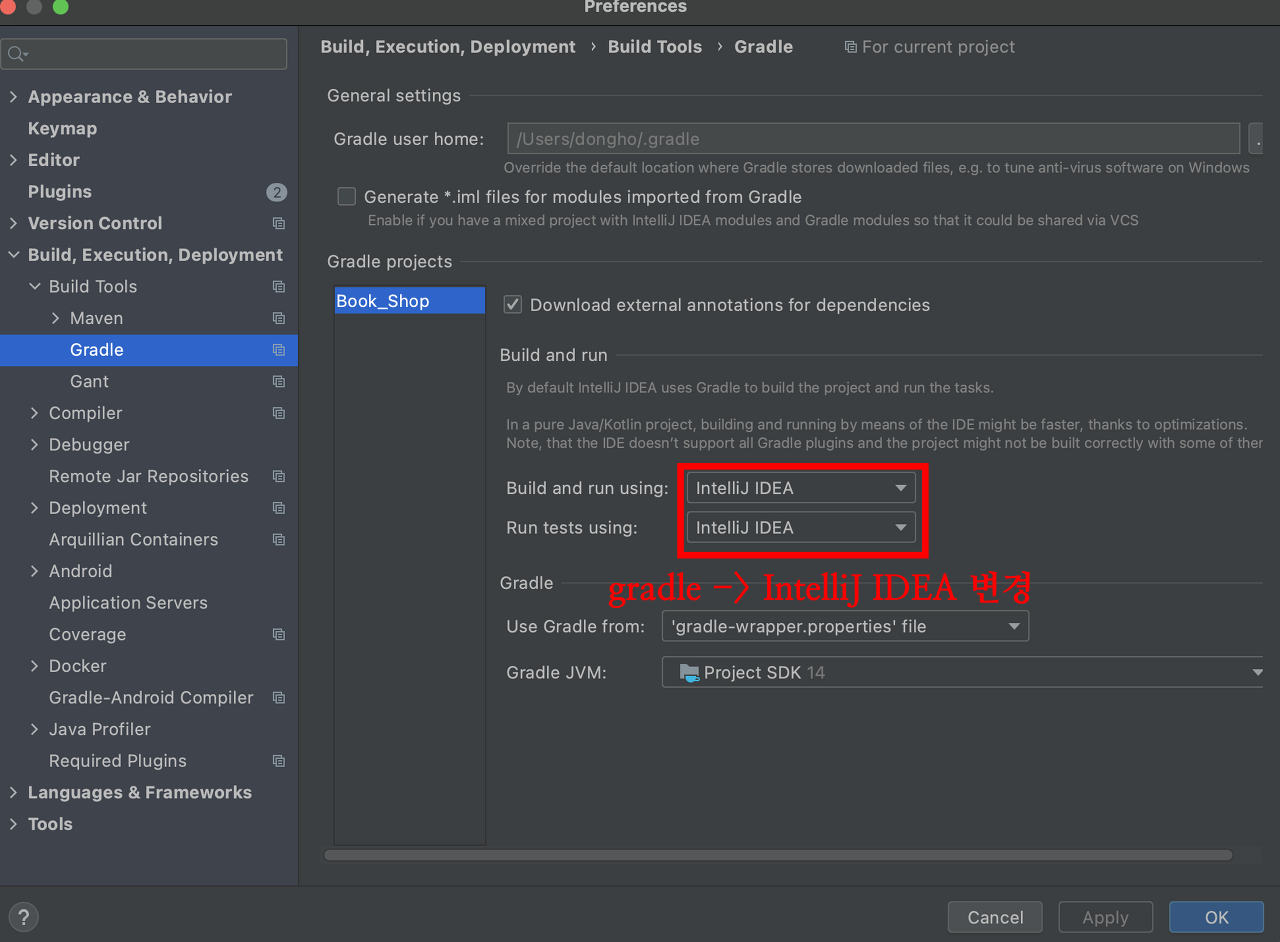Open the Gradle JVM dropdown
The image size is (1280, 942).
[962, 673]
